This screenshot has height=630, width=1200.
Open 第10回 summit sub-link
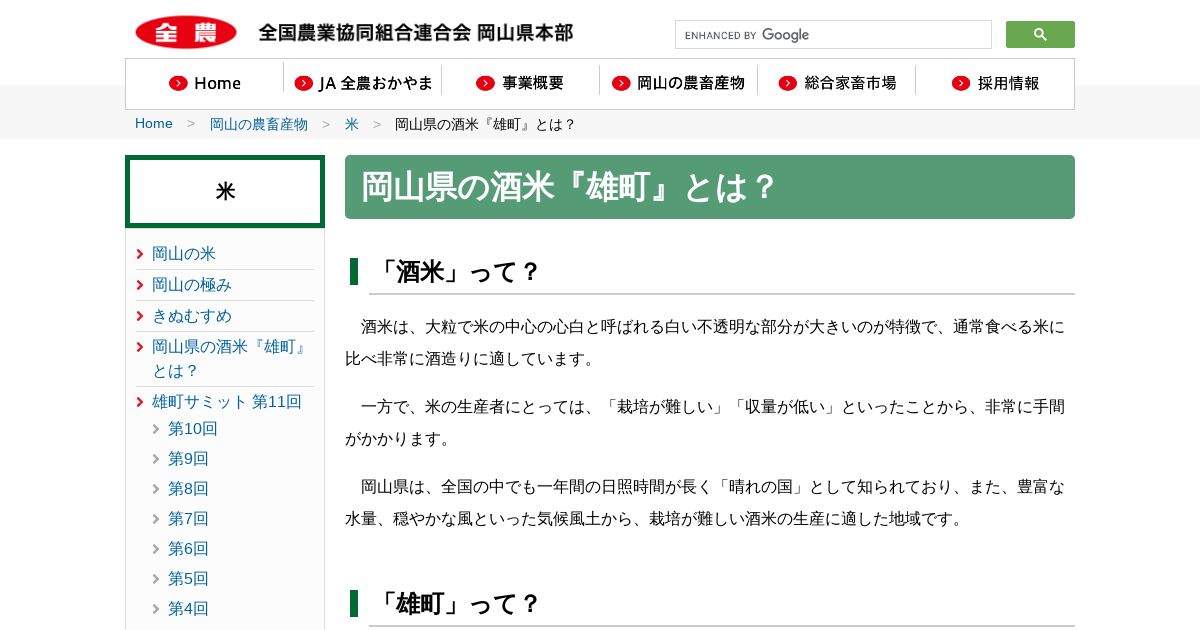point(193,429)
